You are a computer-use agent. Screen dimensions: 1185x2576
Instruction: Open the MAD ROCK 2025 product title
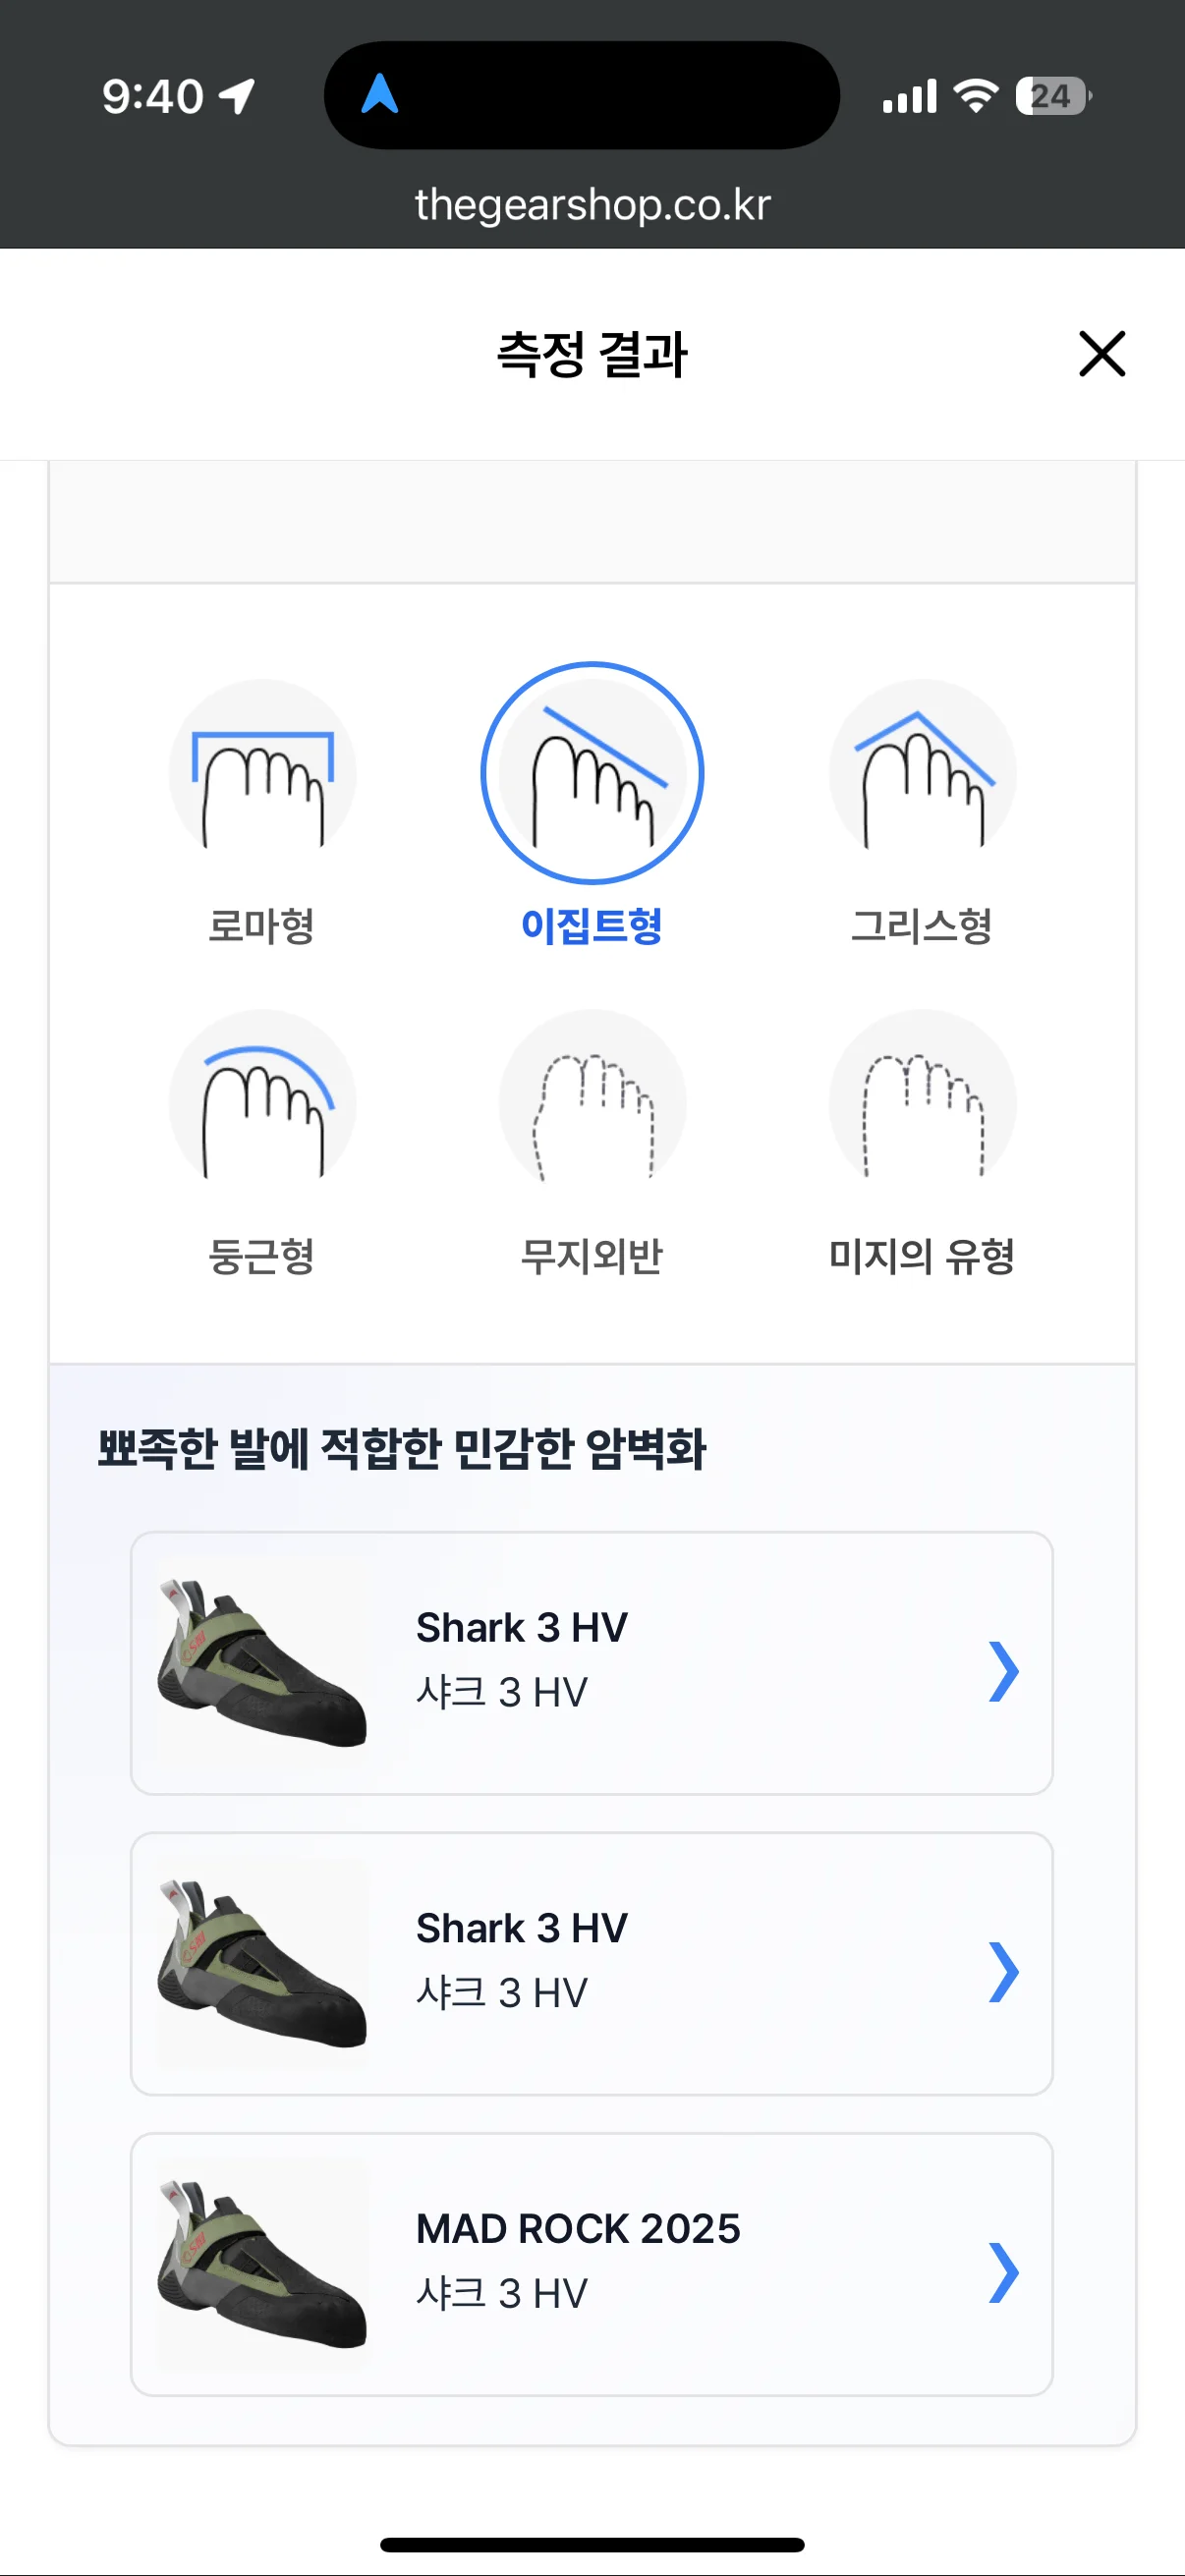(x=578, y=2229)
